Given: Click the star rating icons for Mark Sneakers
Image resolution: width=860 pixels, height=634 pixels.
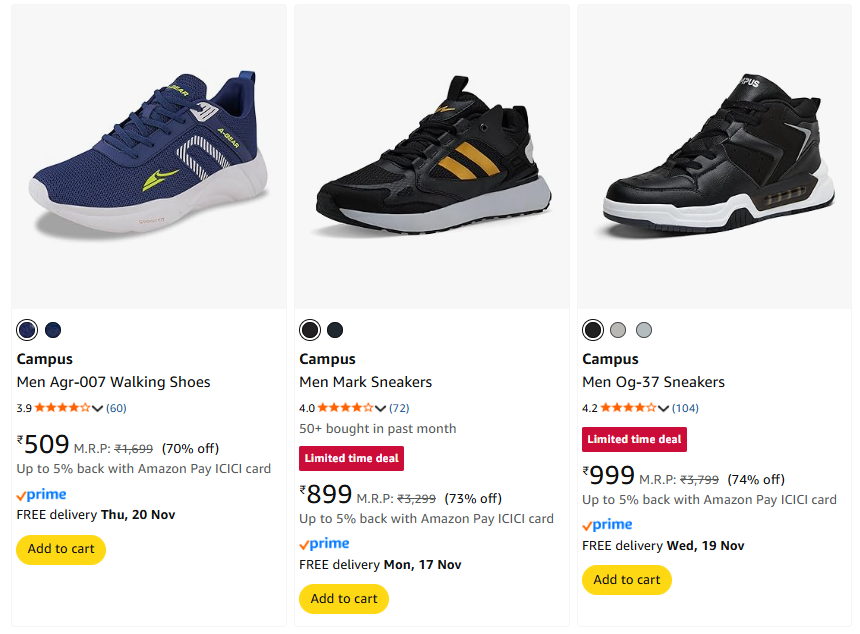Looking at the screenshot, I should point(345,408).
